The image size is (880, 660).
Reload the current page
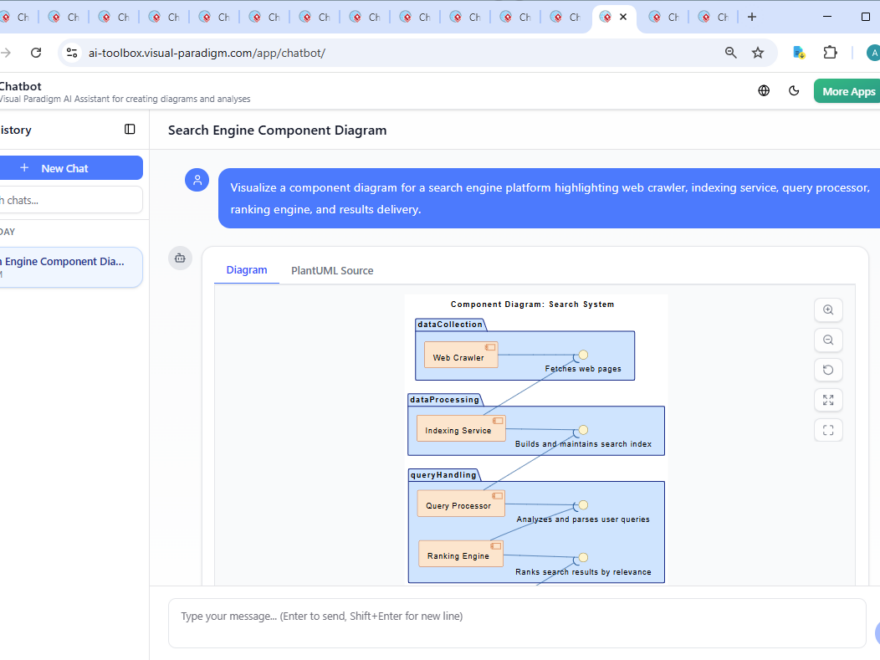[36, 53]
